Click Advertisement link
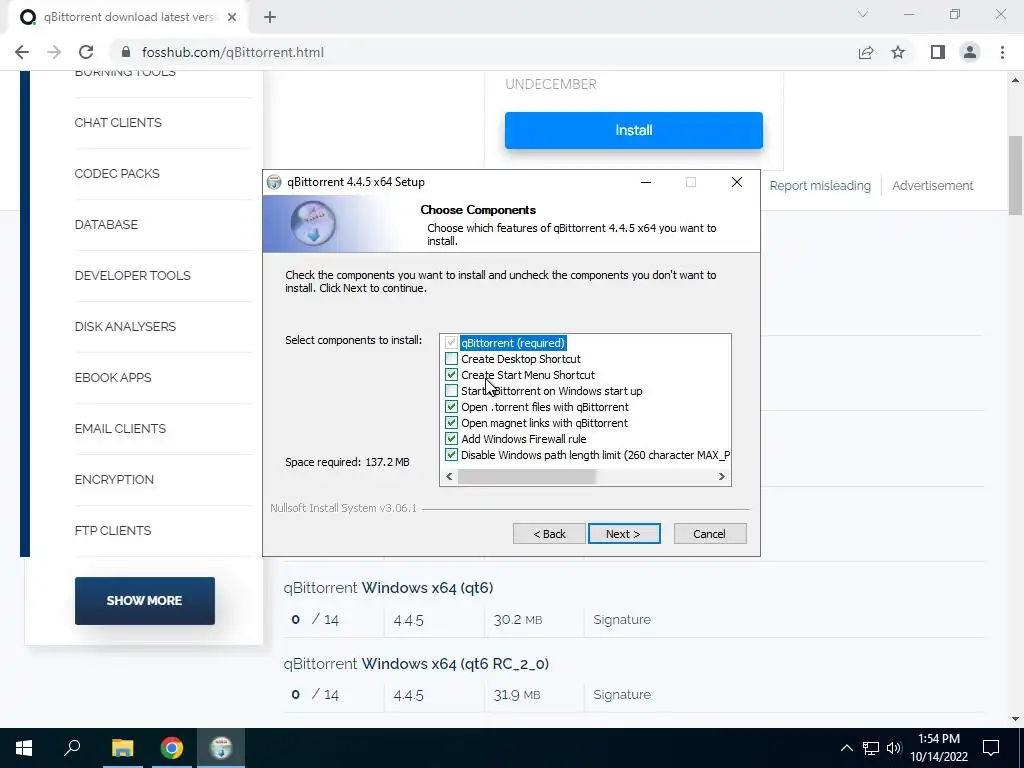 (x=933, y=185)
